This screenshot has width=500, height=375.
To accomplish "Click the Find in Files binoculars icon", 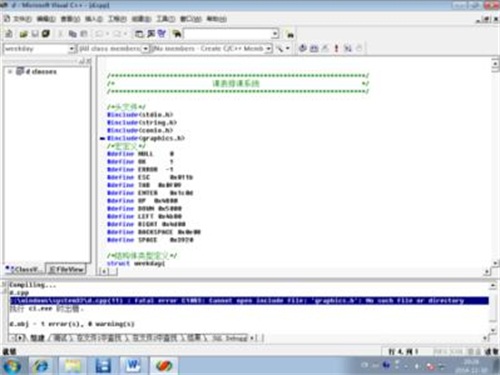I will [176, 34].
